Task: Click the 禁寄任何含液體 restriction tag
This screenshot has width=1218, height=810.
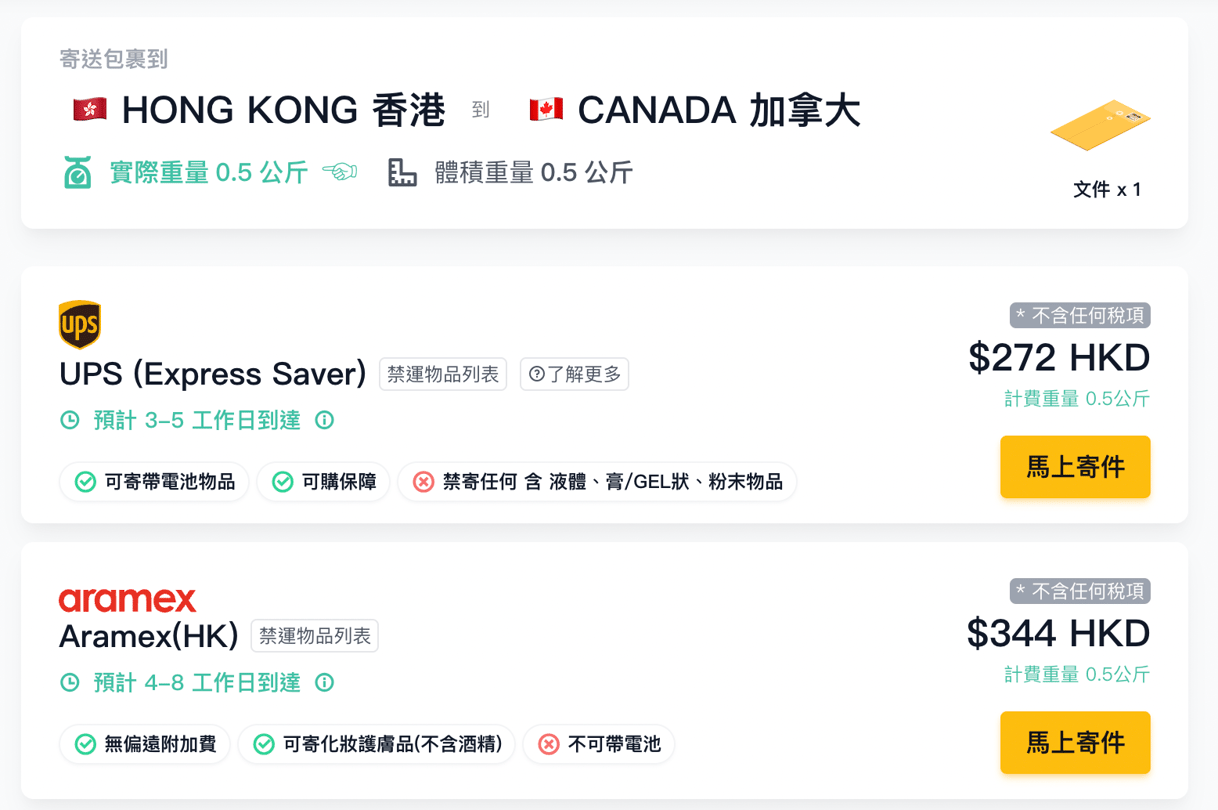Action: click(x=597, y=482)
